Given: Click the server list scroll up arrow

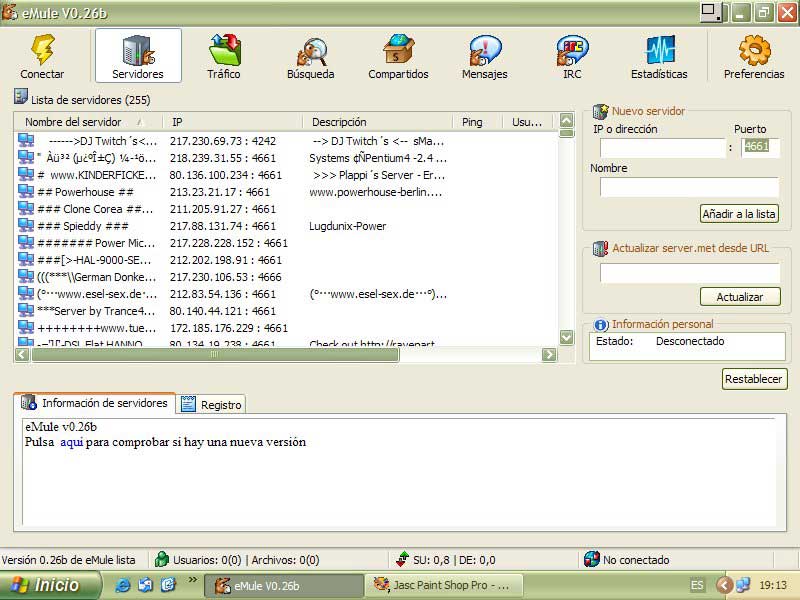Looking at the screenshot, I should [x=566, y=120].
